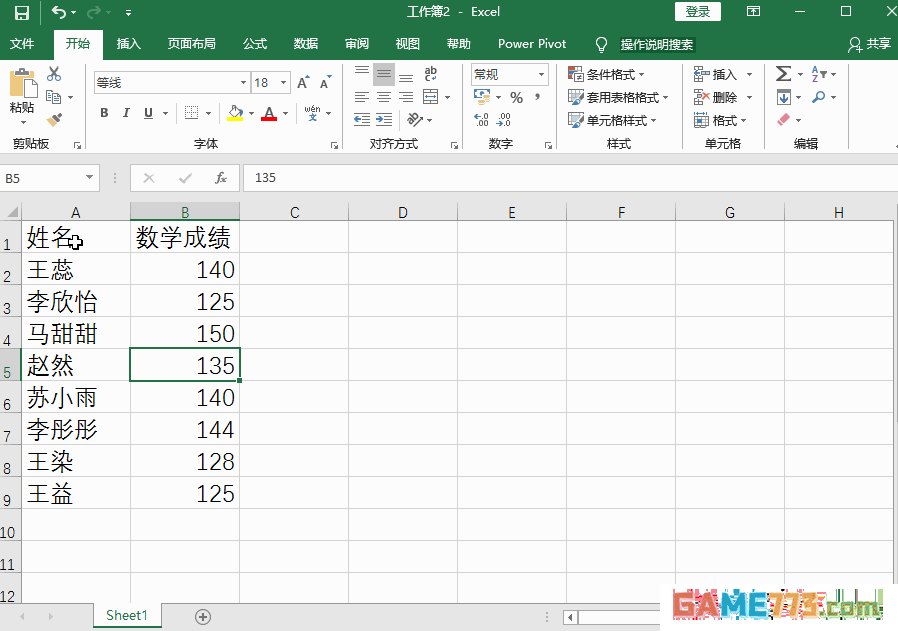898x631 pixels.
Task: Click the 登录 sign-in button
Action: click(x=698, y=11)
